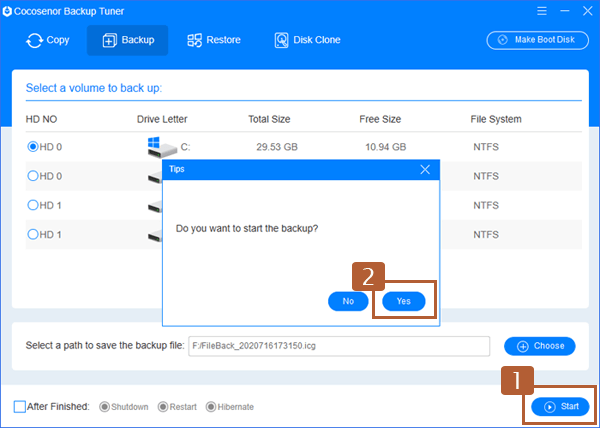Go to the Disk Clone tab
Screen dimensions: 600x428
[x=308, y=40]
